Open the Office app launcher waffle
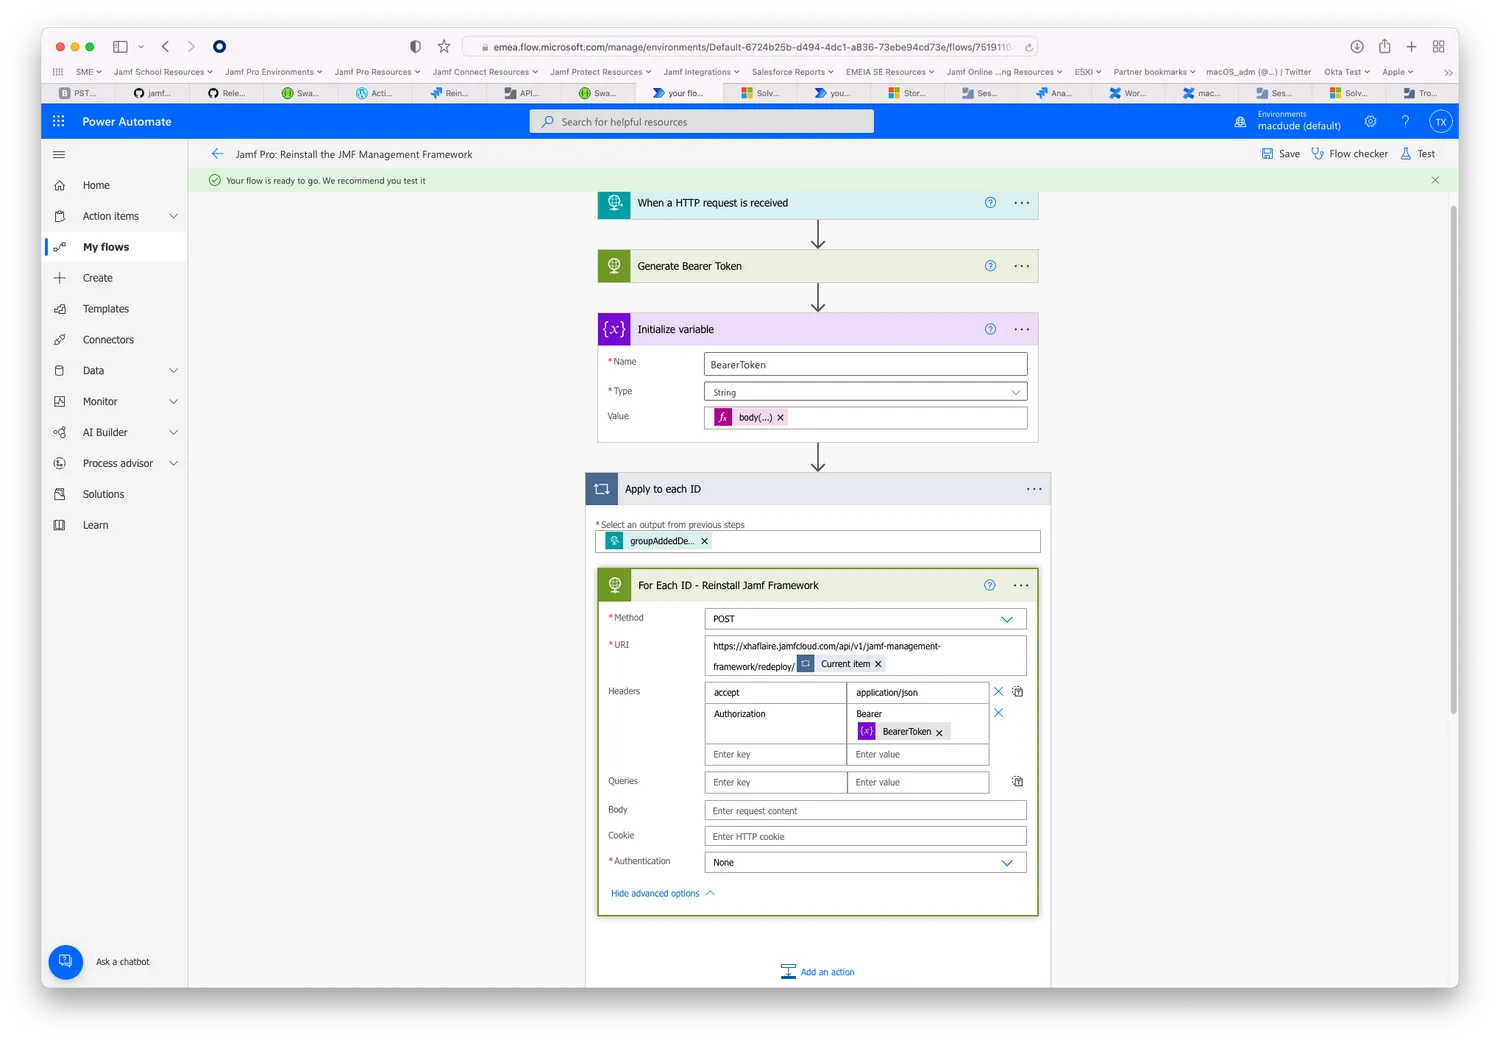This screenshot has height=1042, width=1500. coord(57,121)
